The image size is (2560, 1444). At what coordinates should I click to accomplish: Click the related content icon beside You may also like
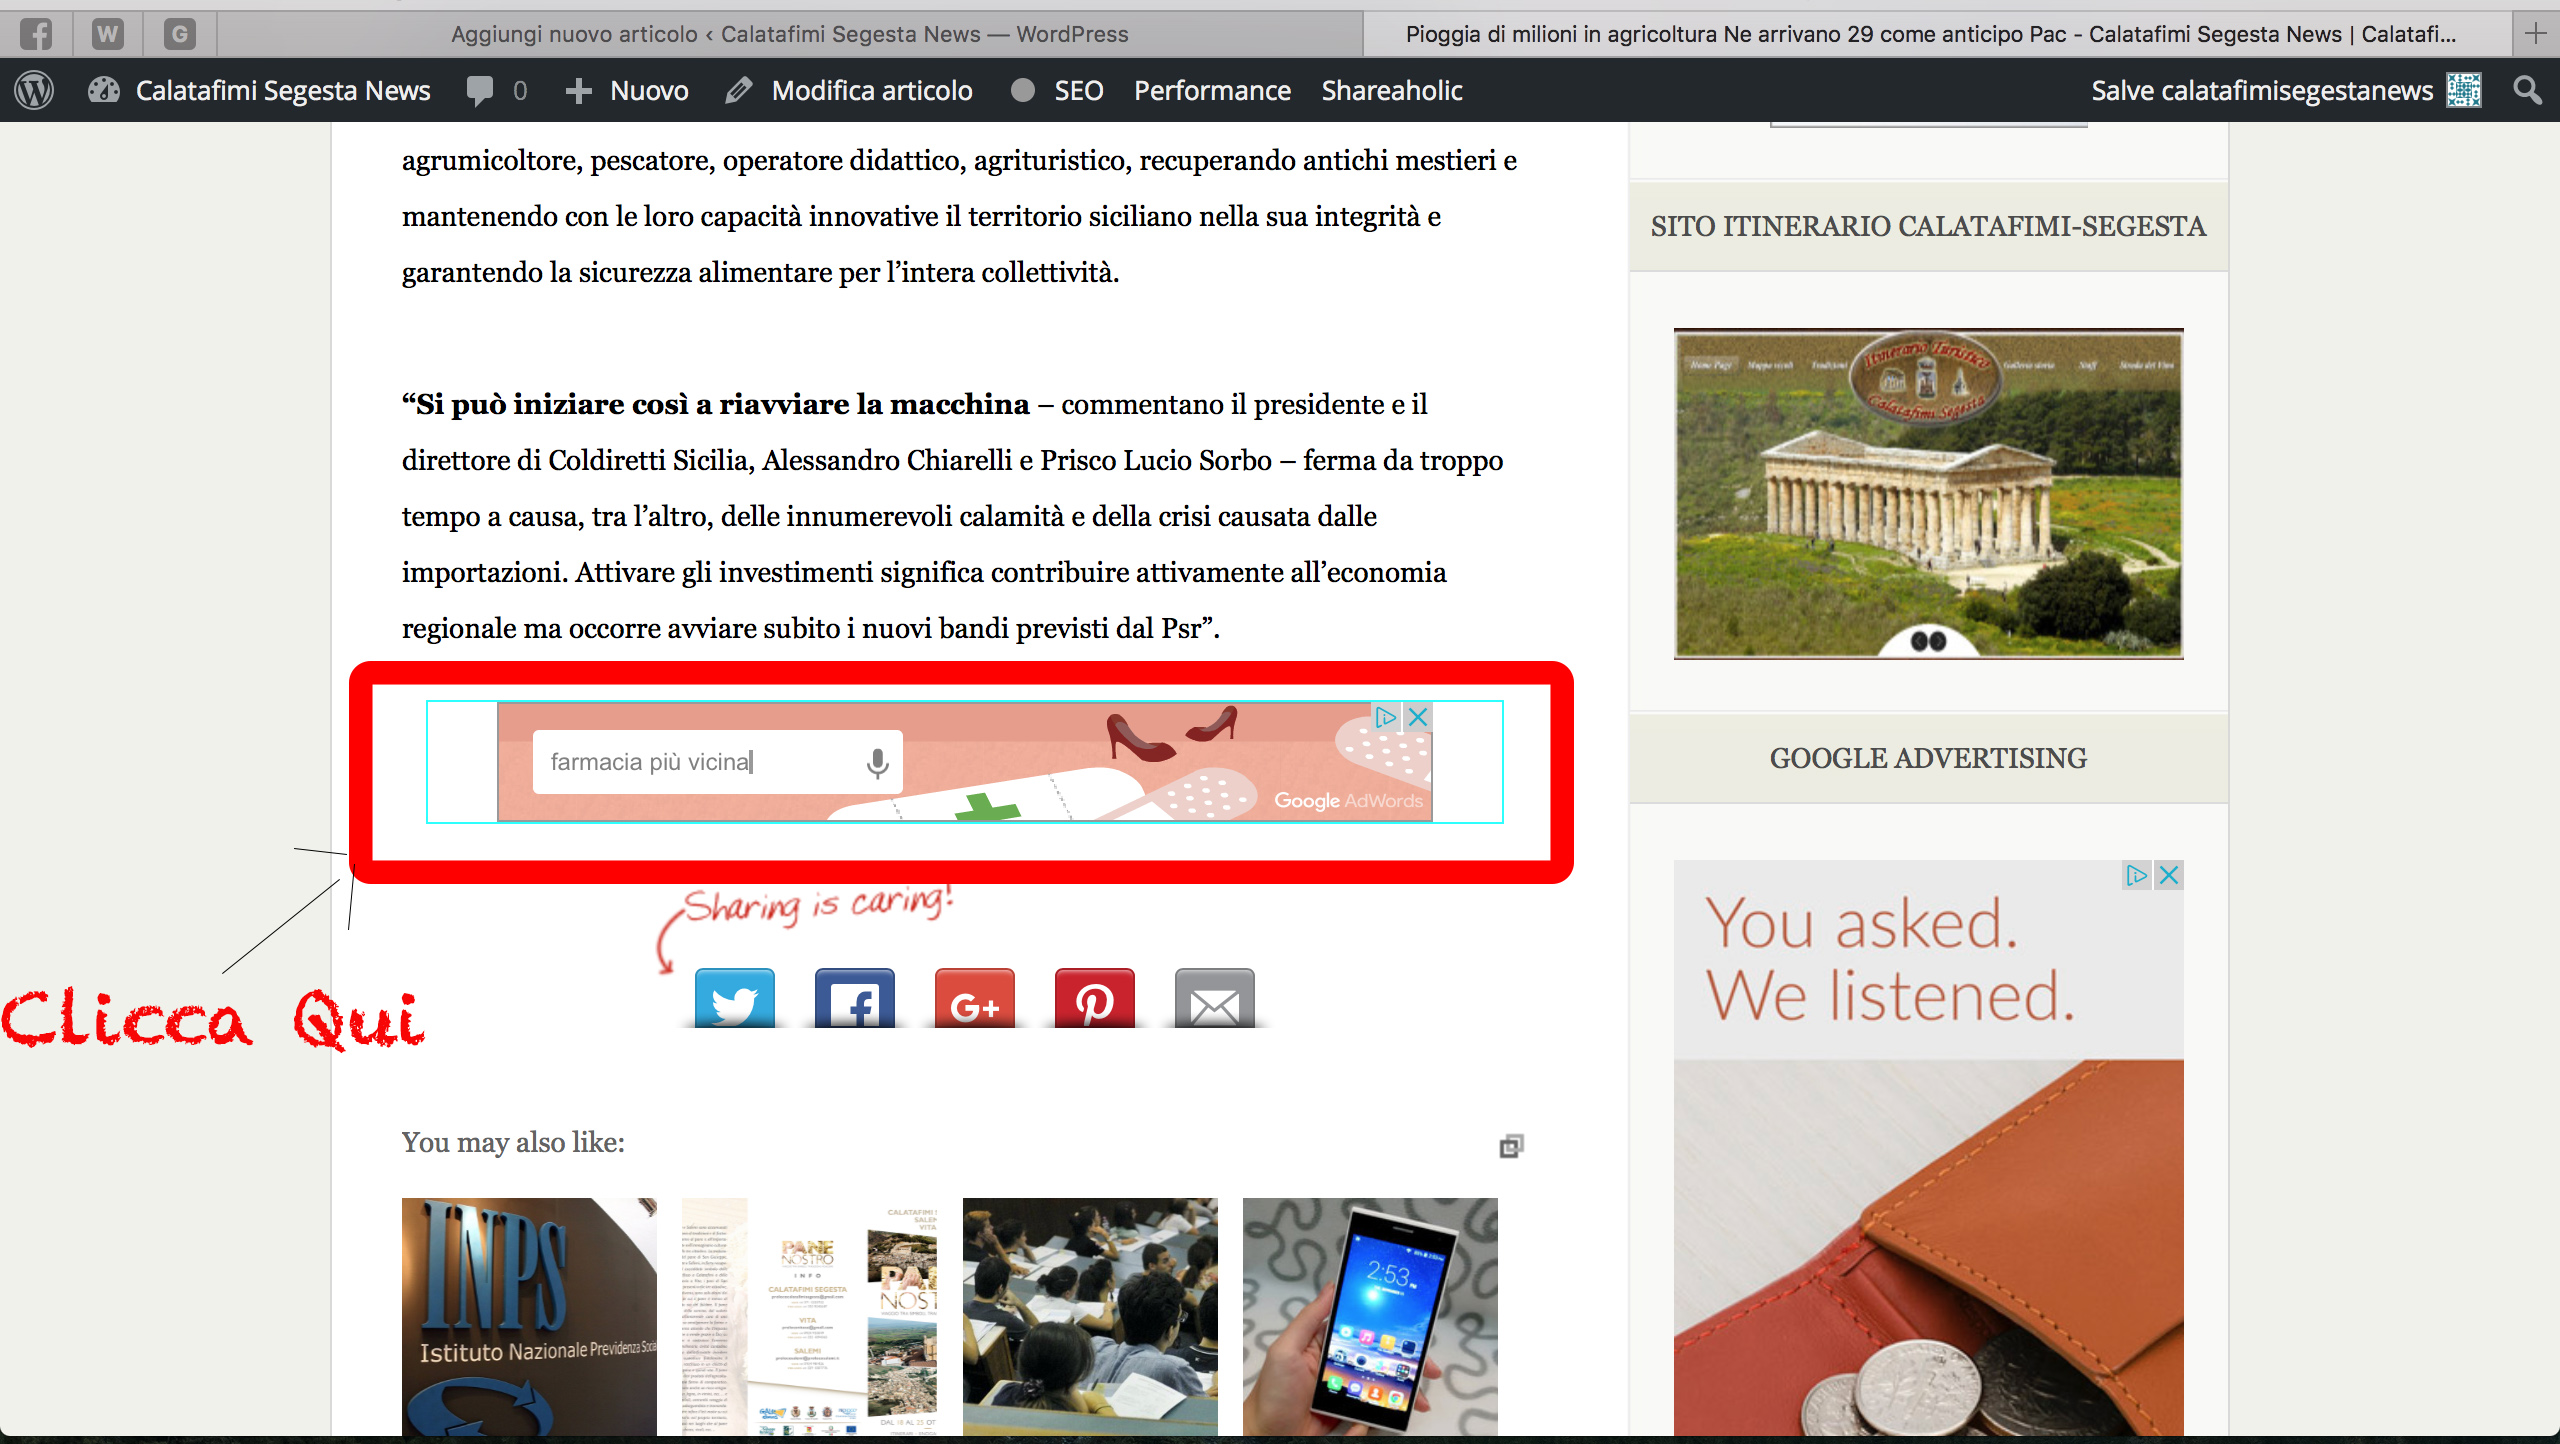pyautogui.click(x=1511, y=1145)
